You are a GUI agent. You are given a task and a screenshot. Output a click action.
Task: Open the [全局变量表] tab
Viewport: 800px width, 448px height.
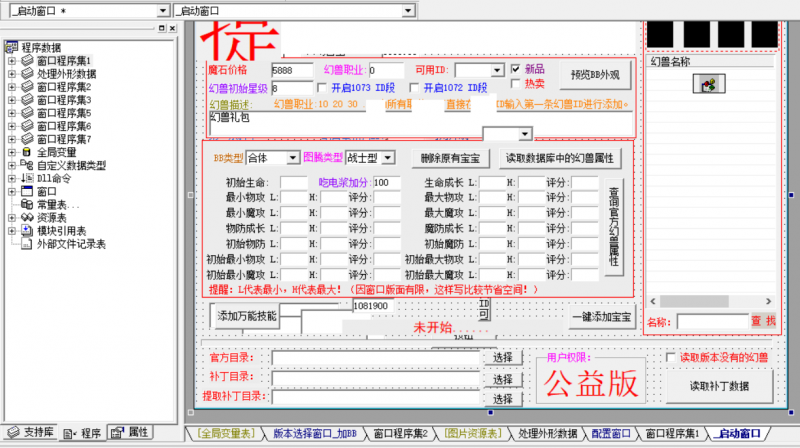tap(226, 434)
